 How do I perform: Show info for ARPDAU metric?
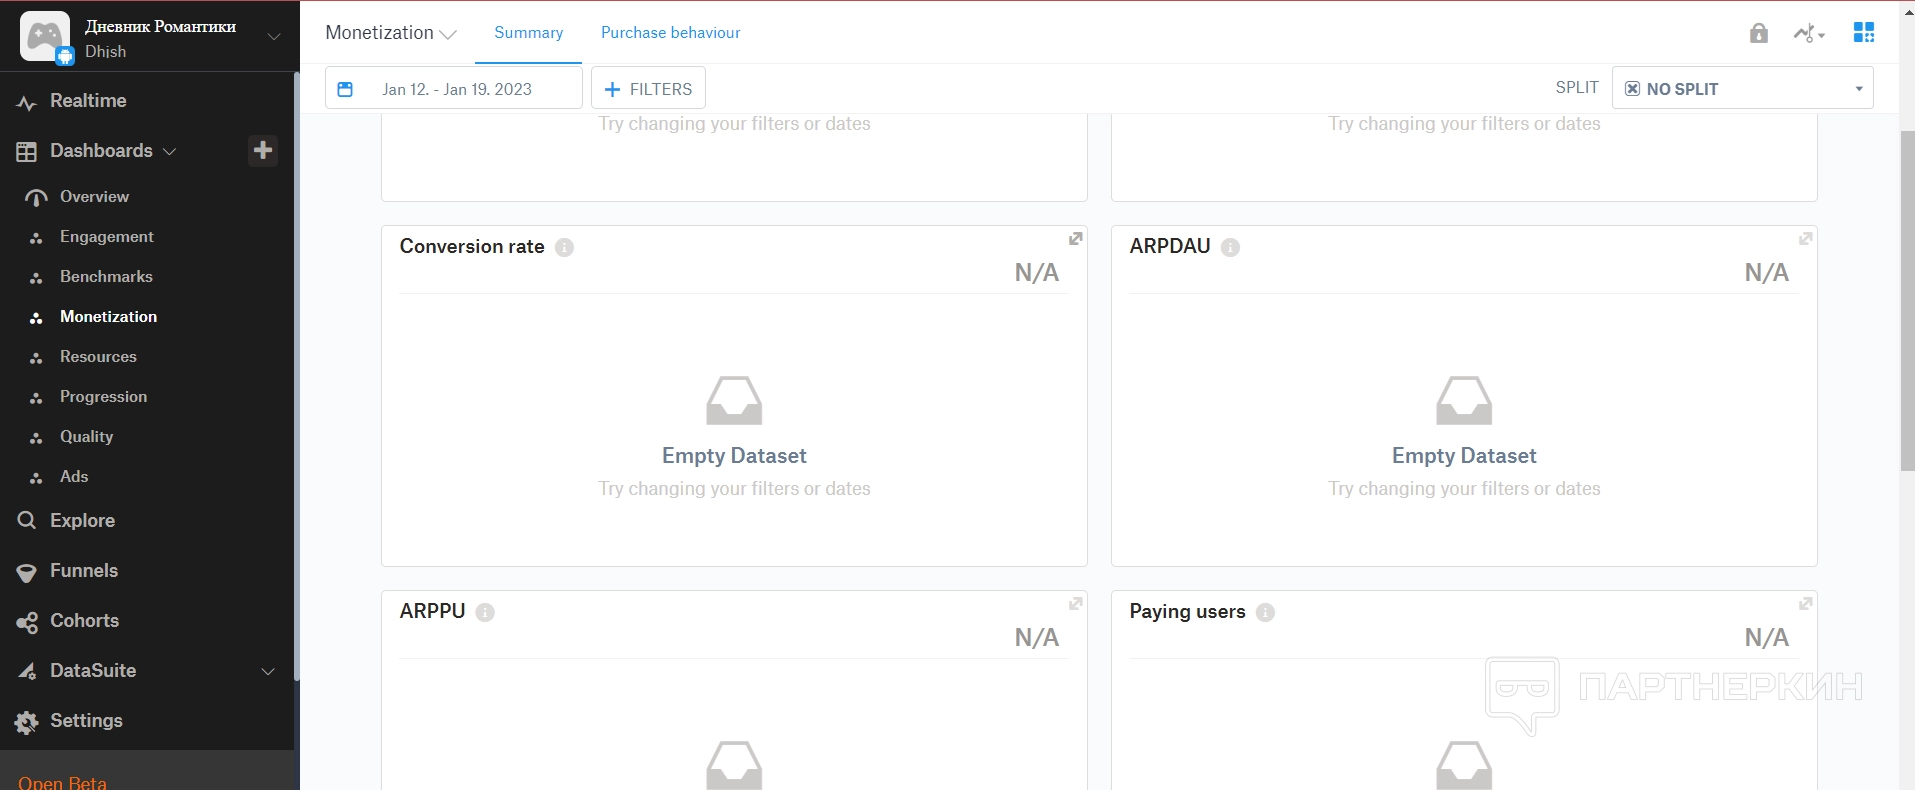(1230, 247)
